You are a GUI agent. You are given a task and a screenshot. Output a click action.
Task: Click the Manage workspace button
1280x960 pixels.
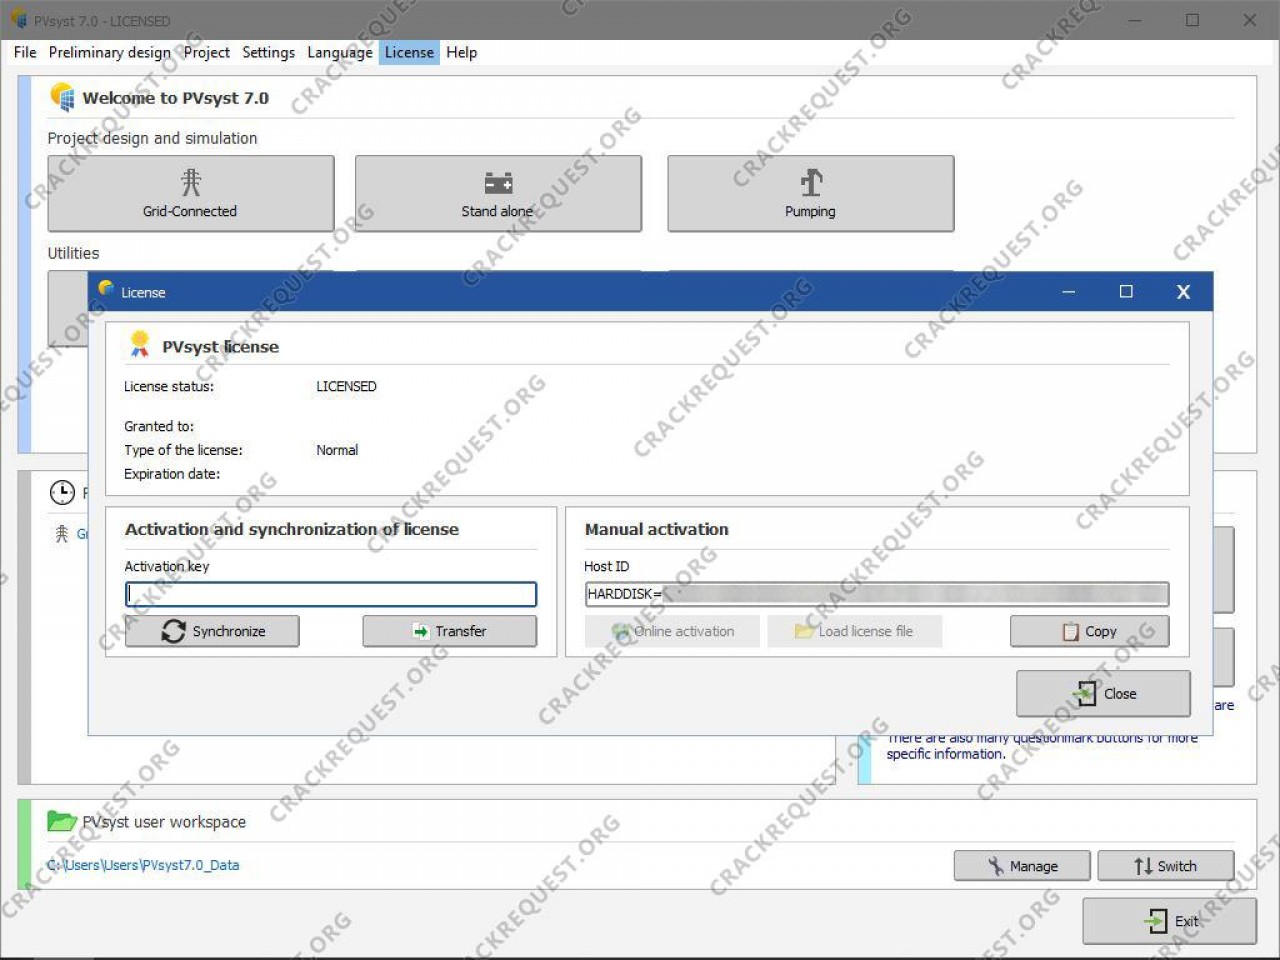coord(1022,866)
